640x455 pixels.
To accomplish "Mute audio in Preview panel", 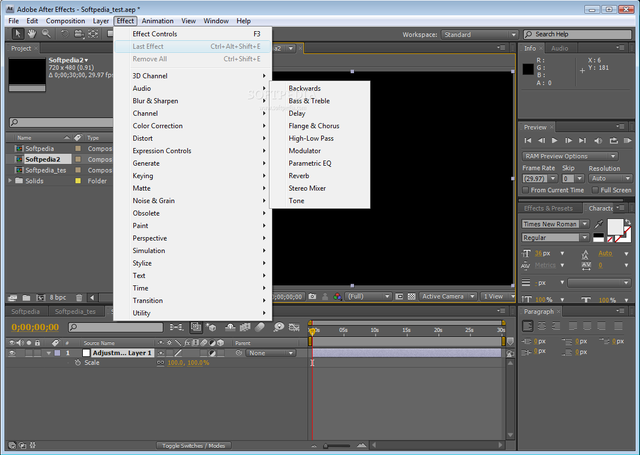I will tap(598, 140).
